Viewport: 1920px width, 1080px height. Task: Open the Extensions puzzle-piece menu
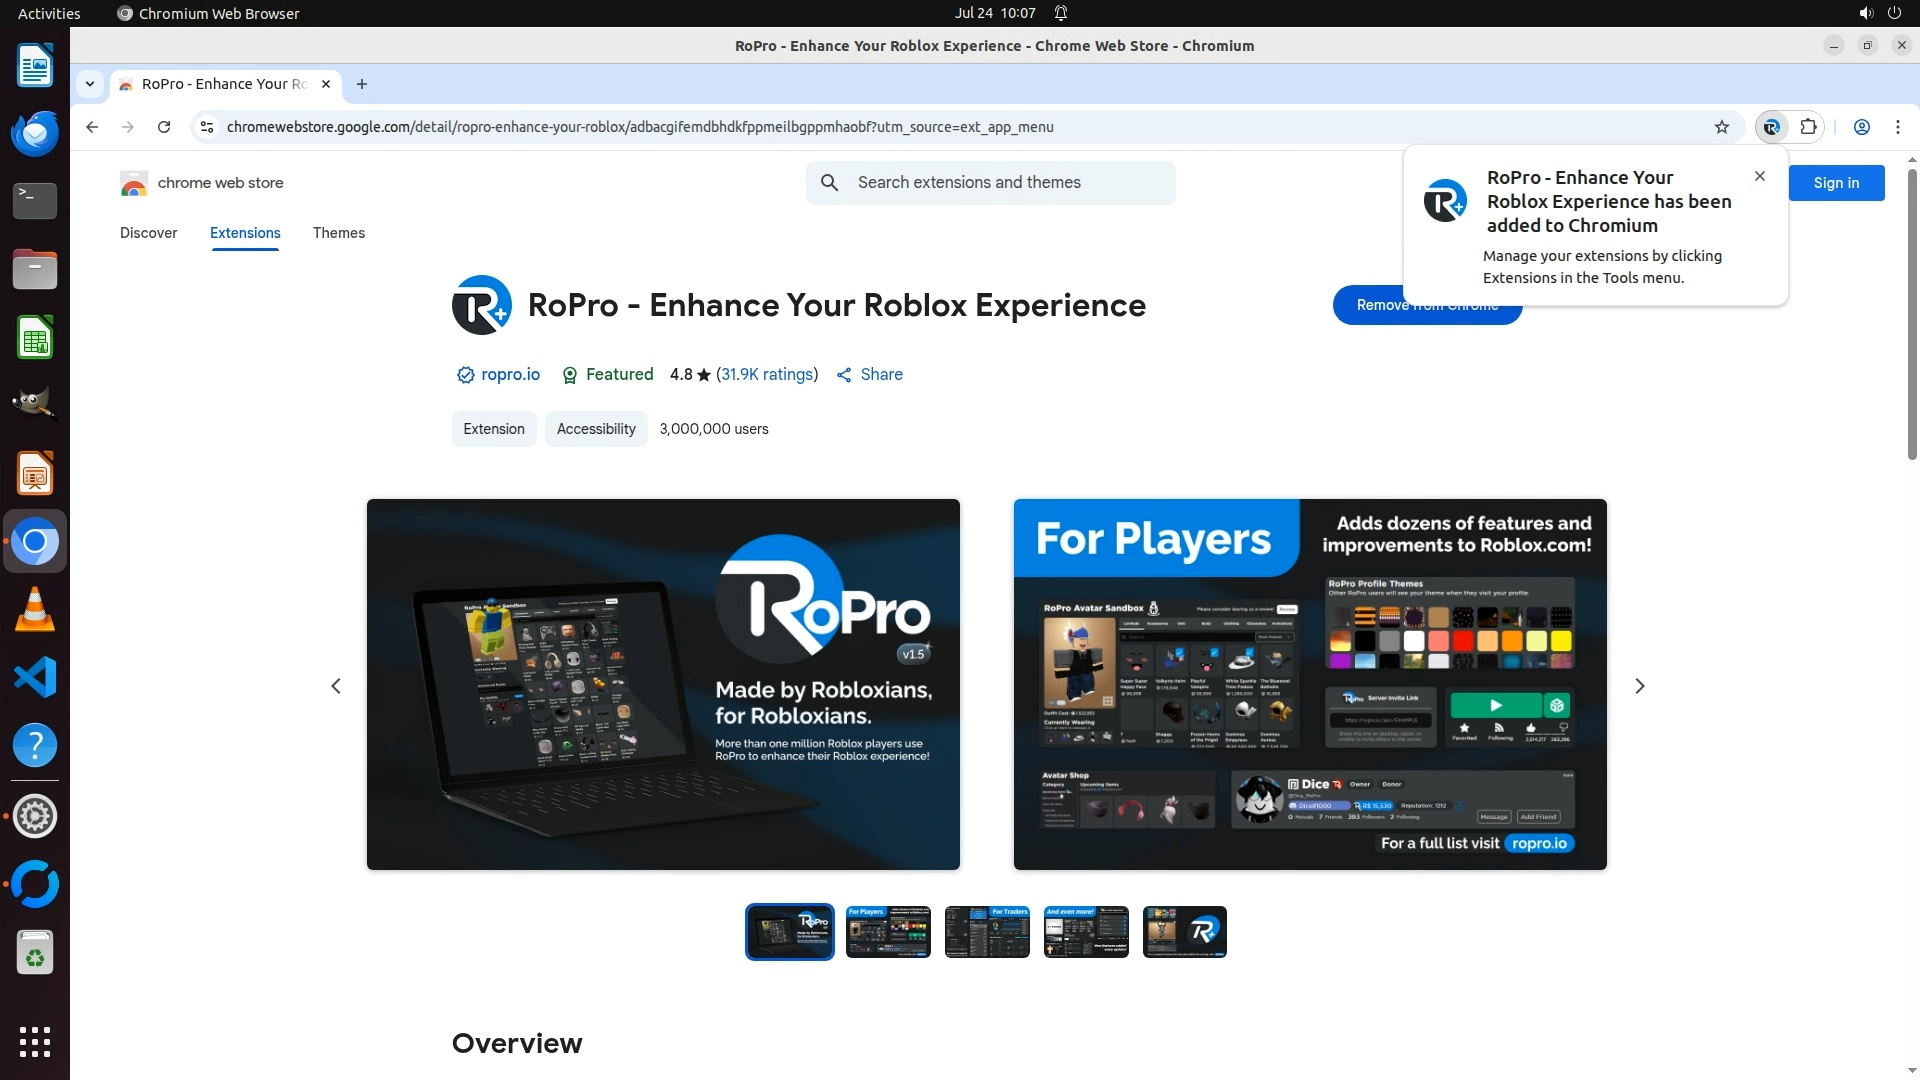[1808, 127]
